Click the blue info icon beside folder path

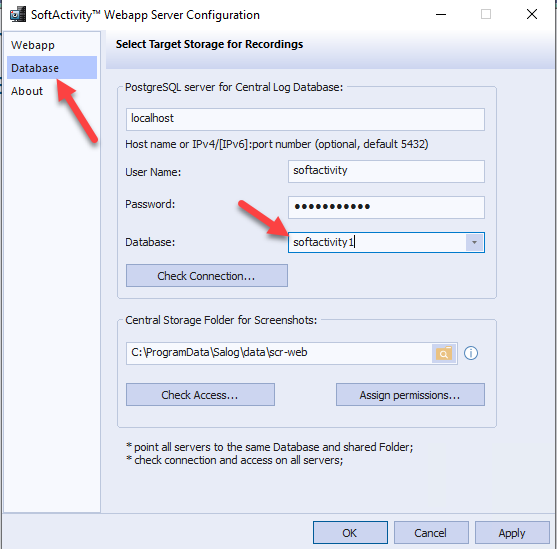coord(471,353)
